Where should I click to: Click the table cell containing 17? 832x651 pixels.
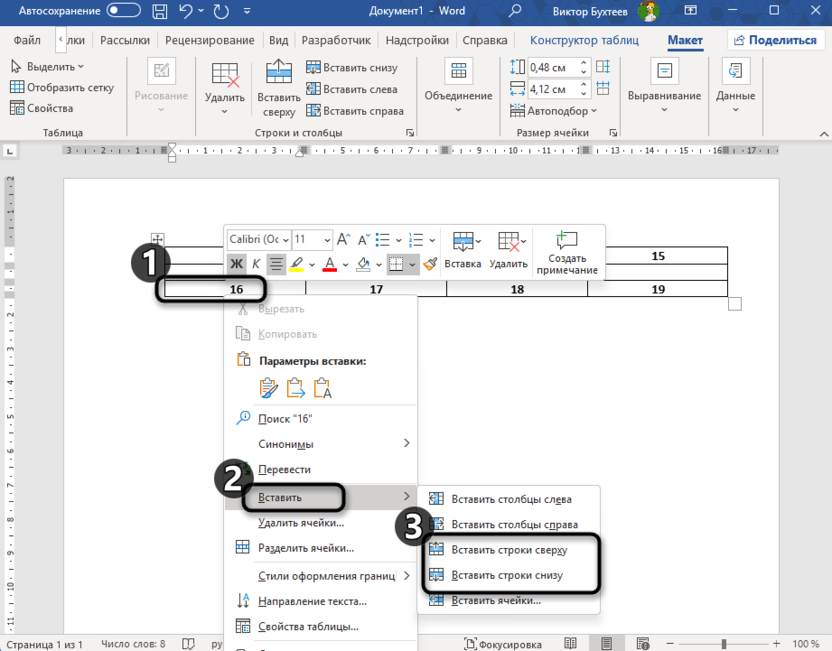(376, 289)
